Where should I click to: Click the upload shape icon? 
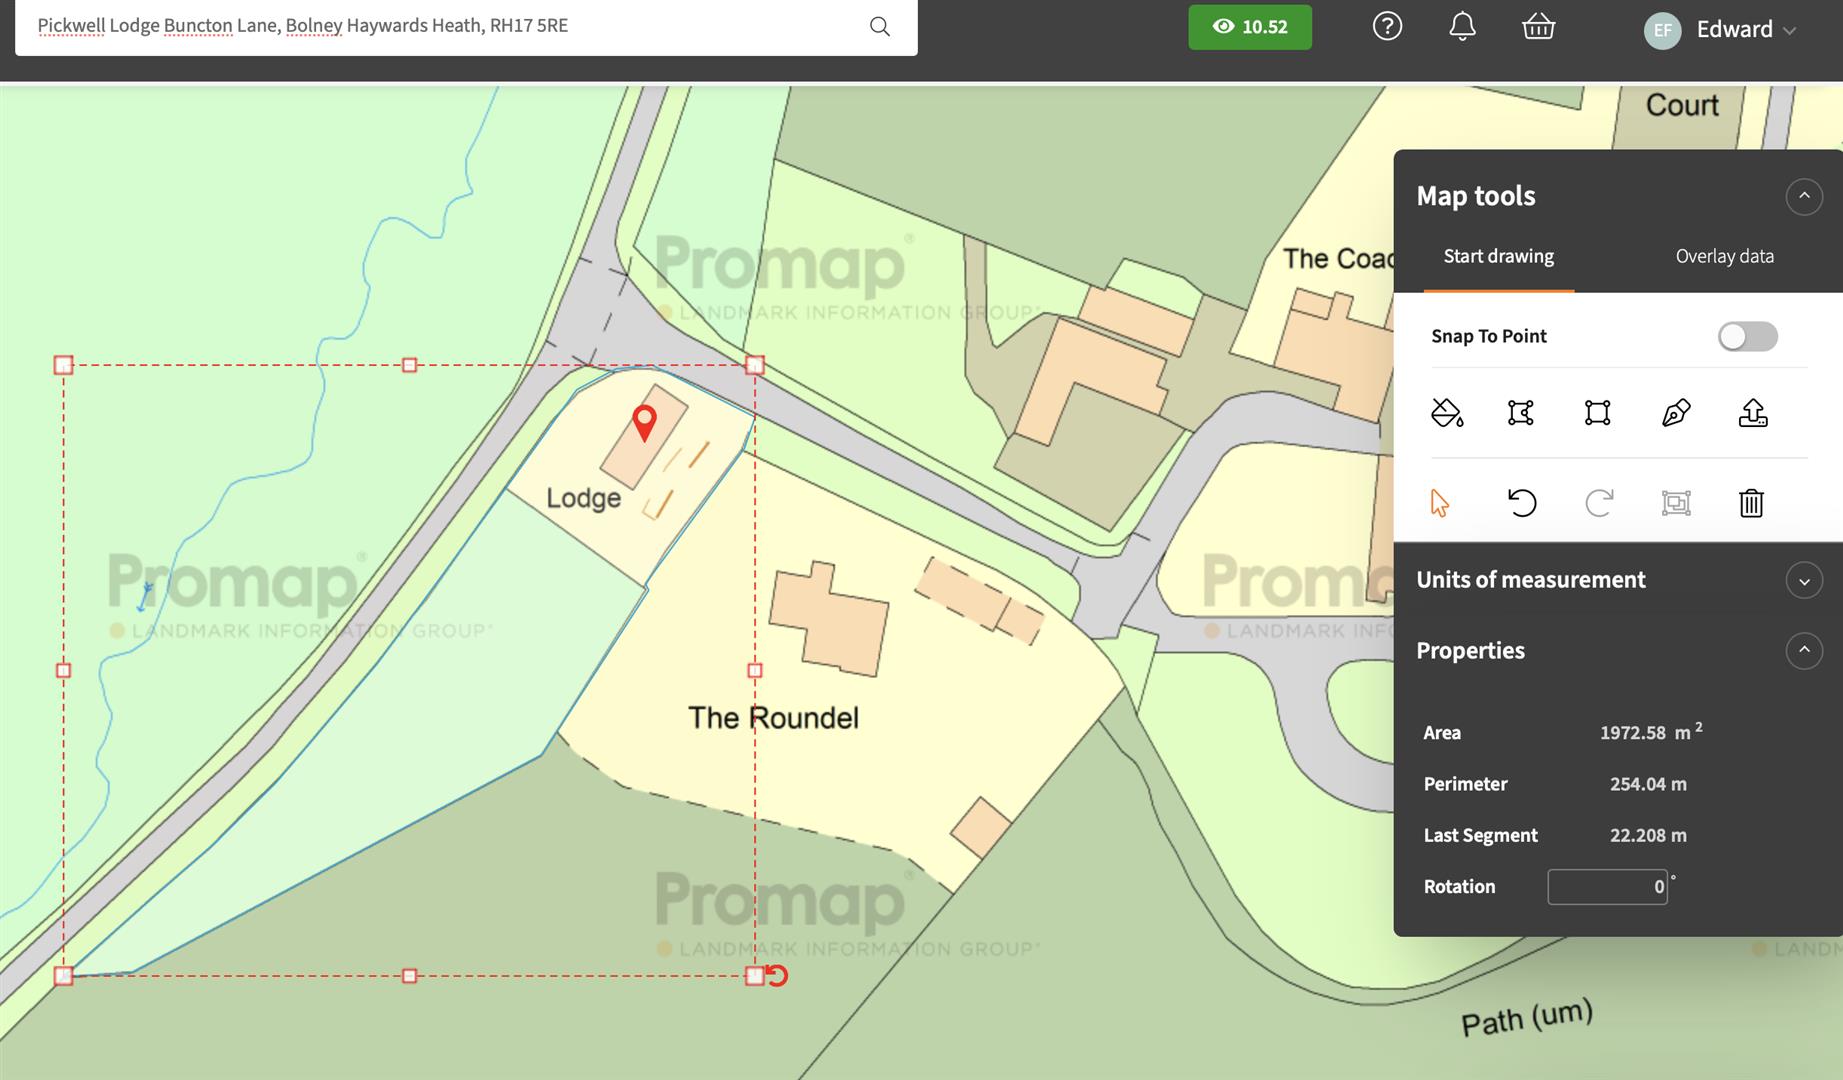pyautogui.click(x=1753, y=412)
